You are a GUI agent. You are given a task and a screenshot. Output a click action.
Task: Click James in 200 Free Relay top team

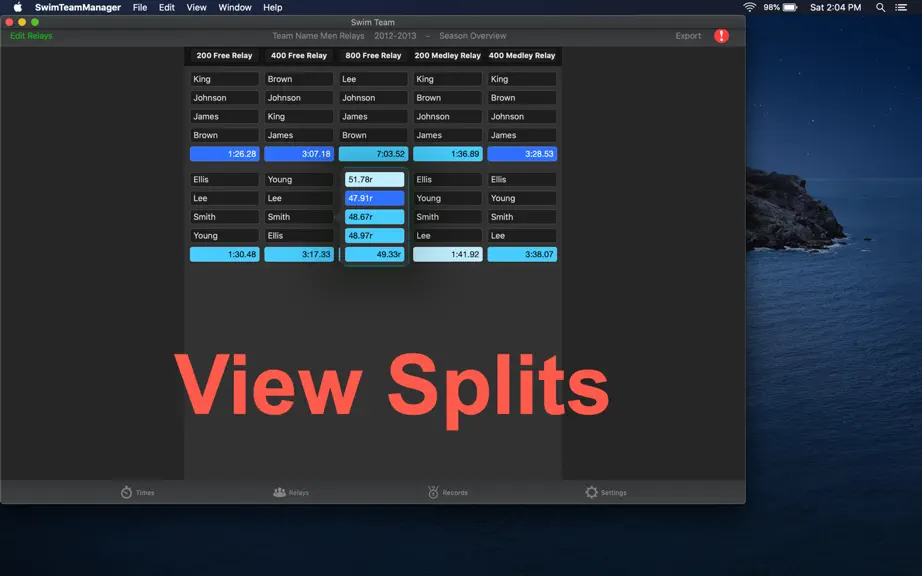225,116
